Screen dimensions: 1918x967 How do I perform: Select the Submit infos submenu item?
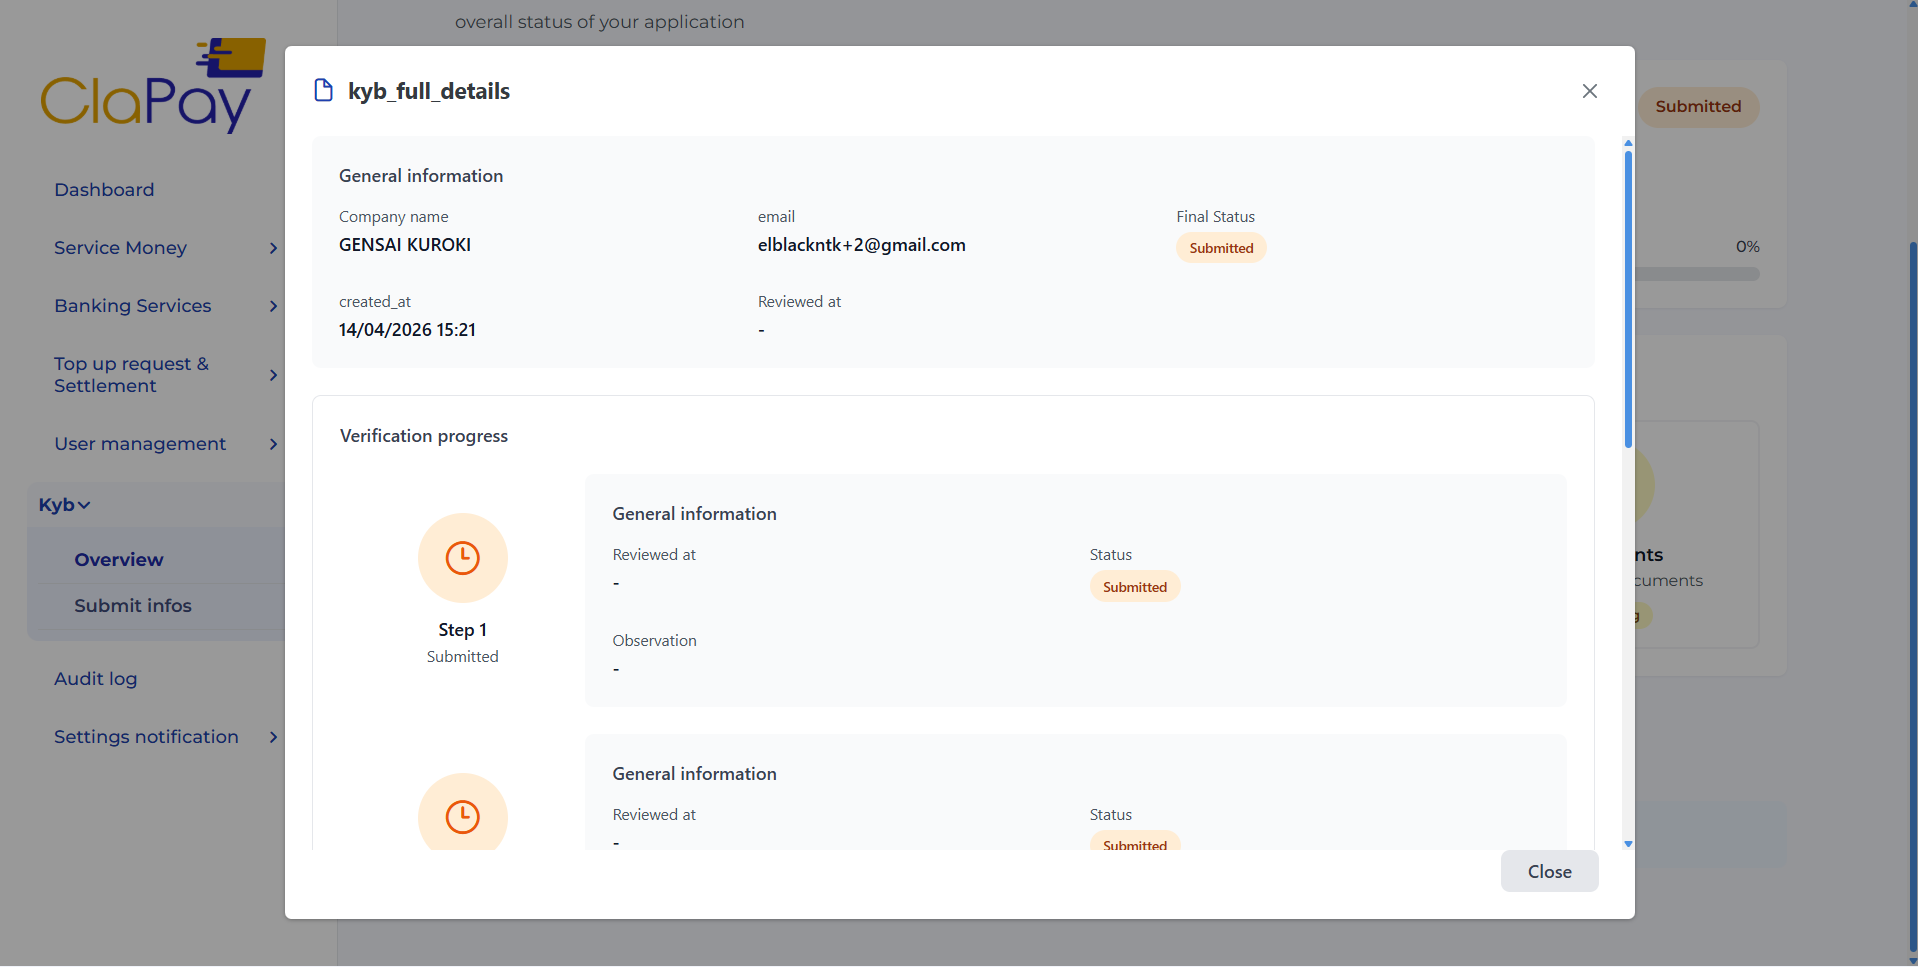click(x=133, y=606)
